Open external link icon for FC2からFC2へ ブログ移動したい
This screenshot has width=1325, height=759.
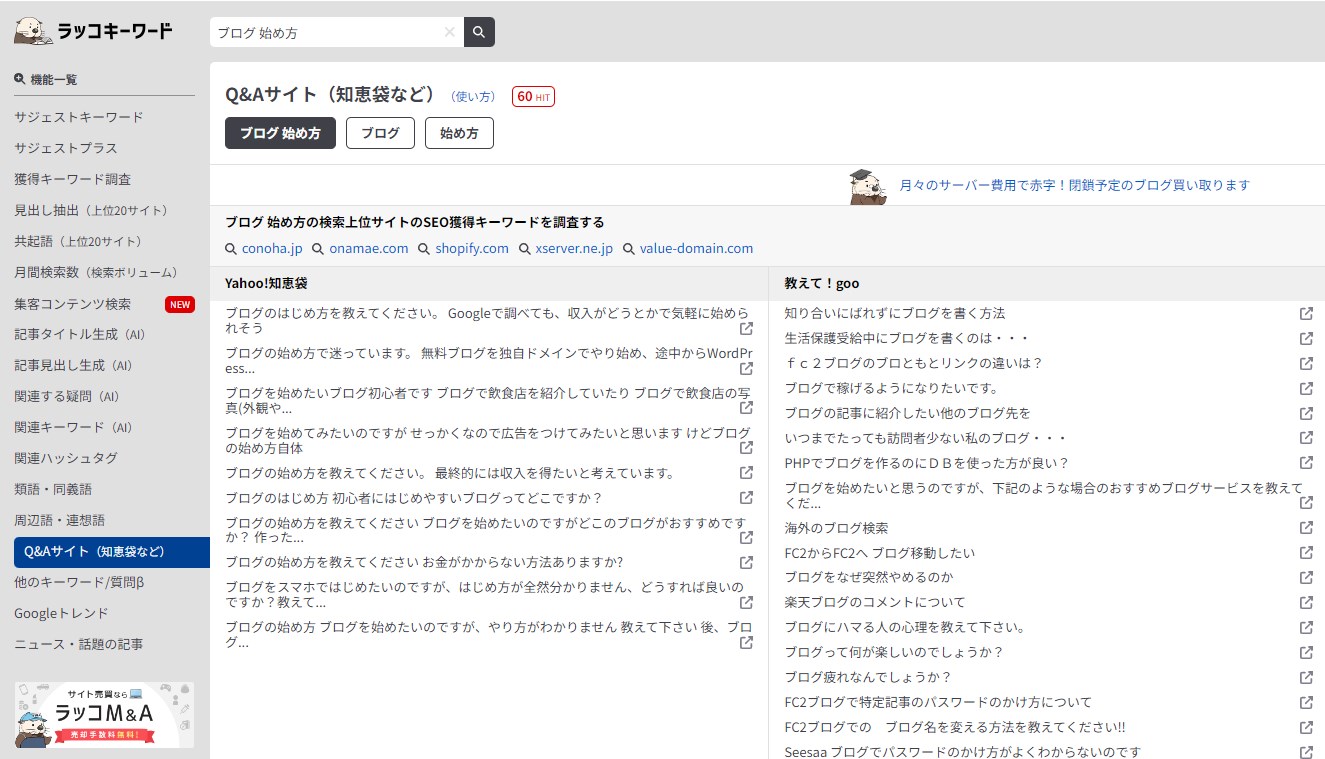(x=1306, y=553)
